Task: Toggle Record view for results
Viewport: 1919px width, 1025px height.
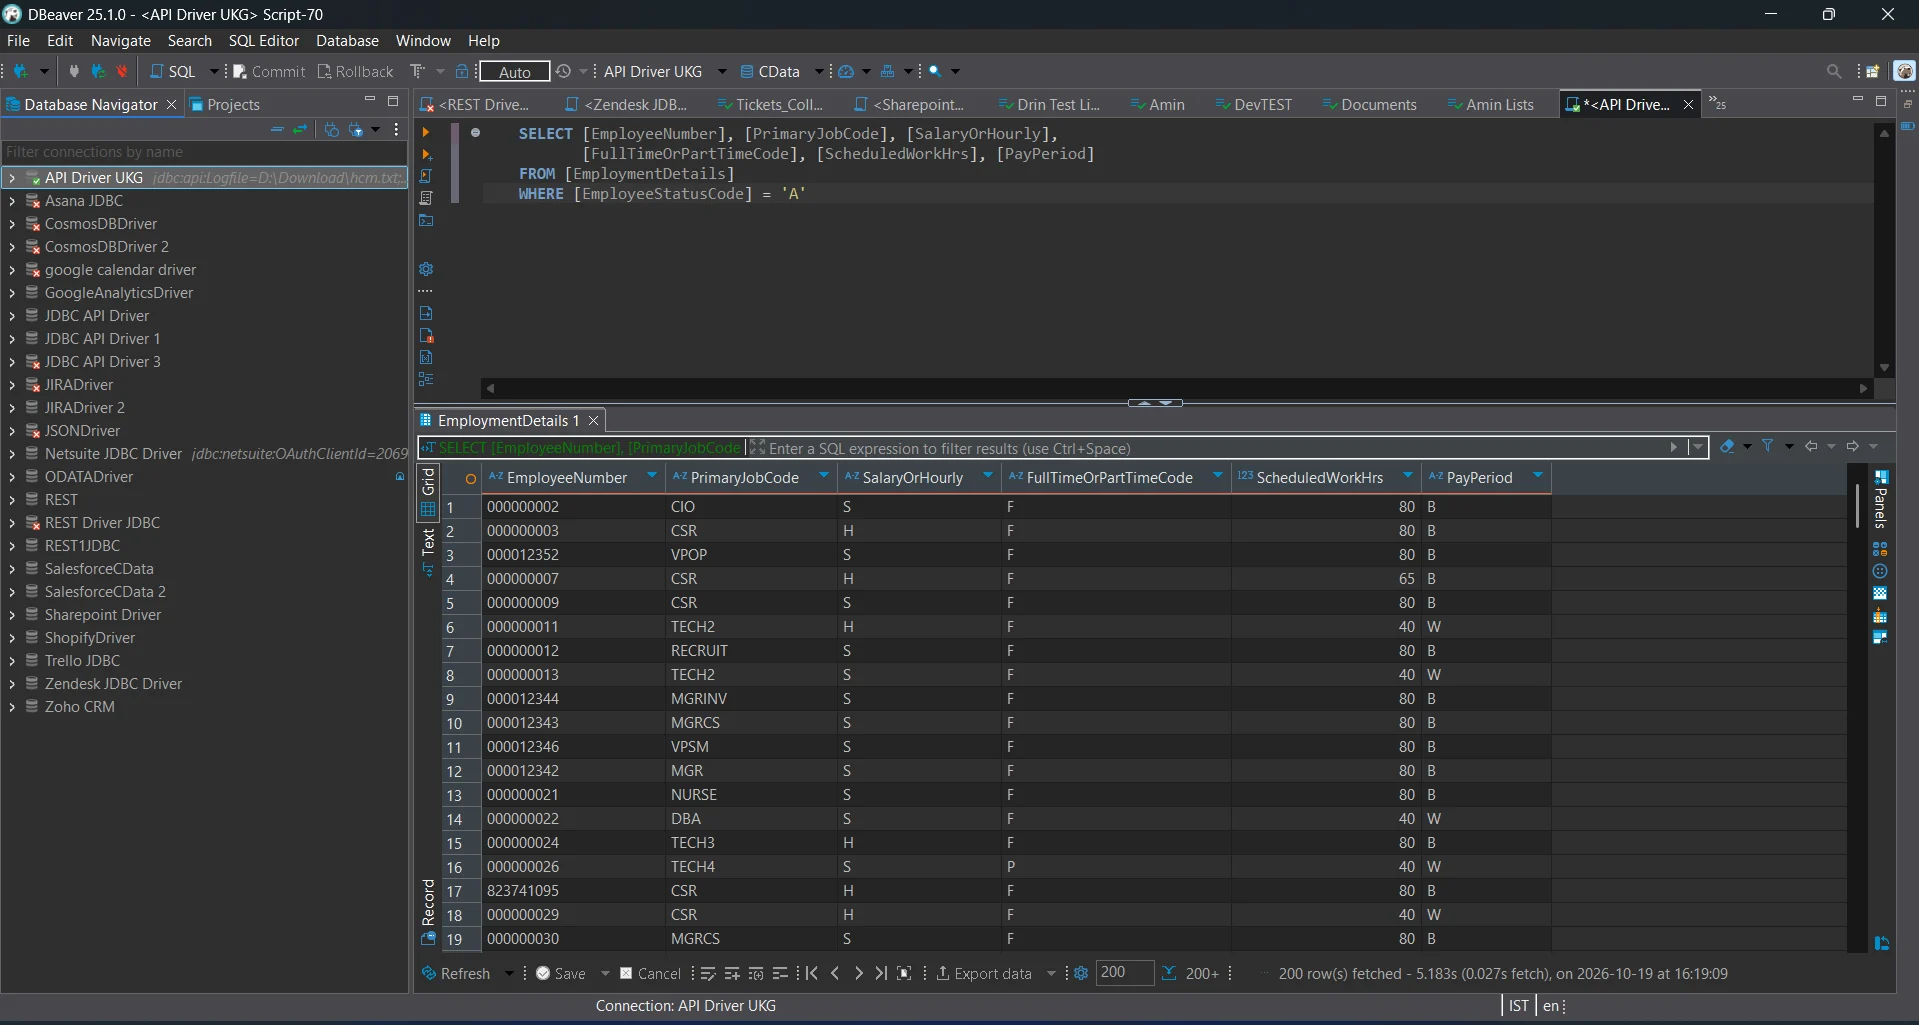Action: click(x=428, y=902)
